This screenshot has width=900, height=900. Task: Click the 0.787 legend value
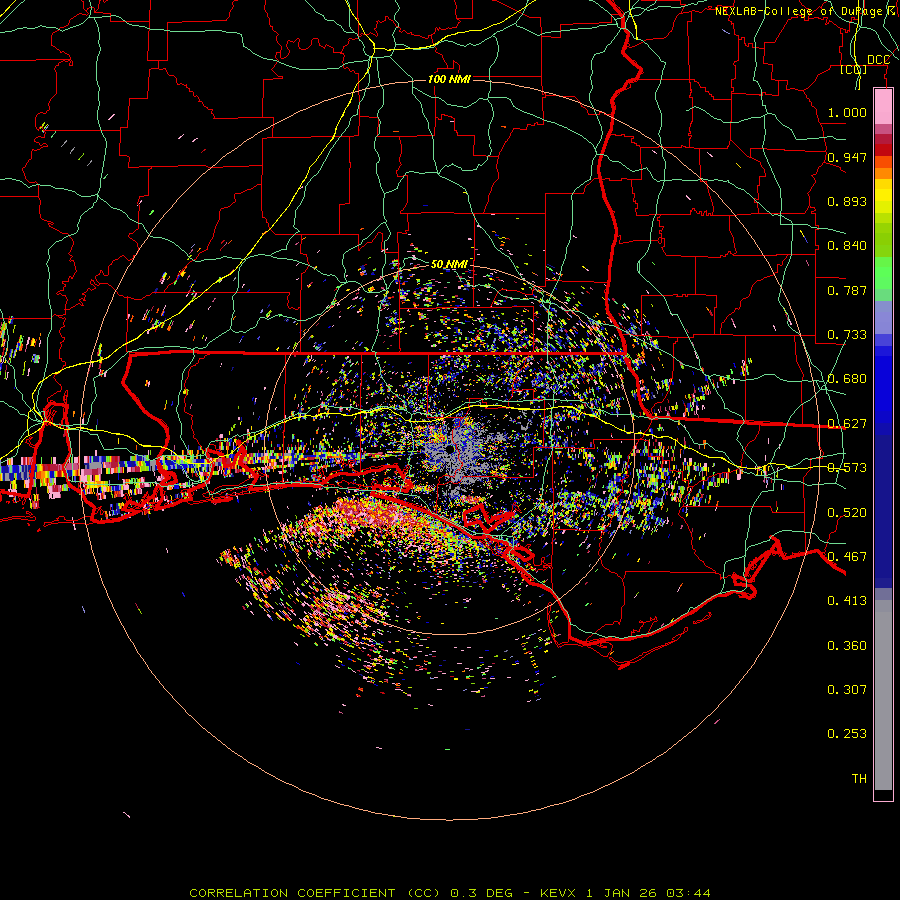coord(847,290)
